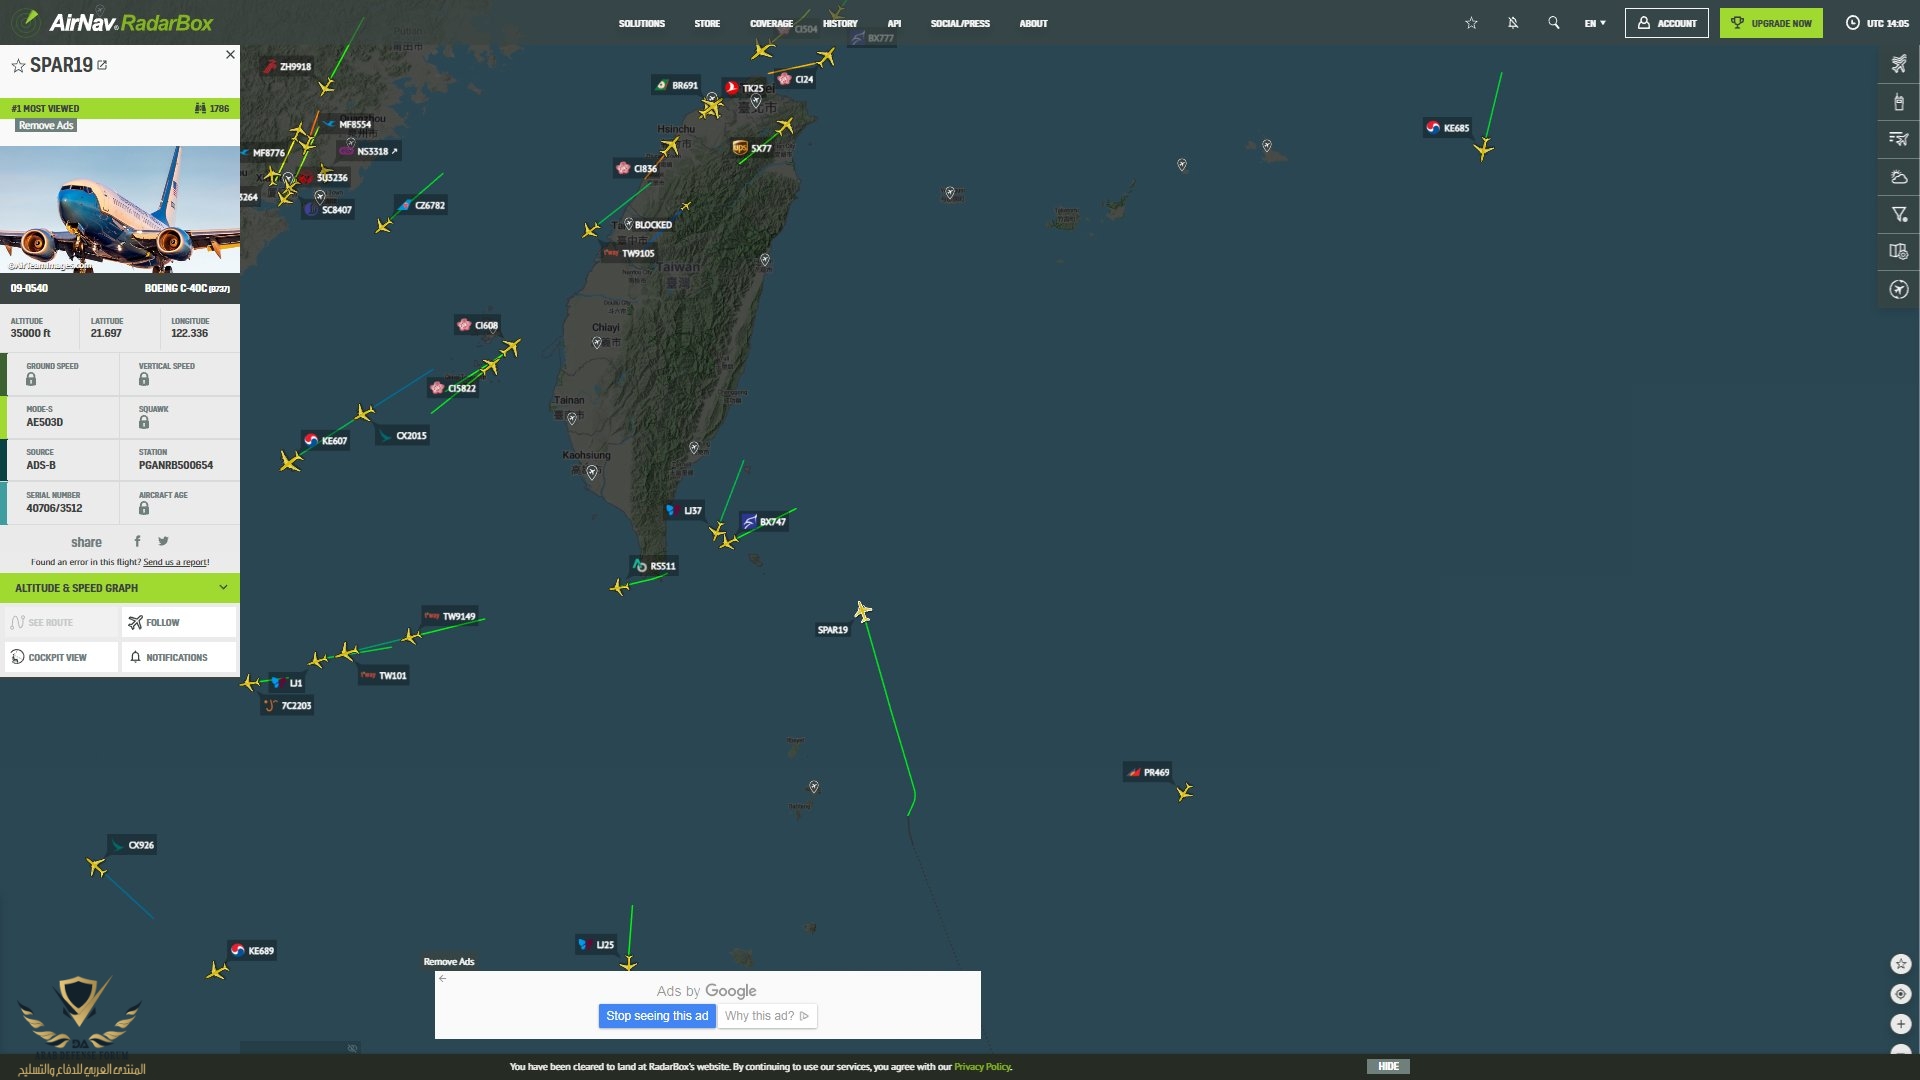Click the Ground Speed lock icon
Image resolution: width=1920 pixels, height=1080 pixels.
click(31, 380)
